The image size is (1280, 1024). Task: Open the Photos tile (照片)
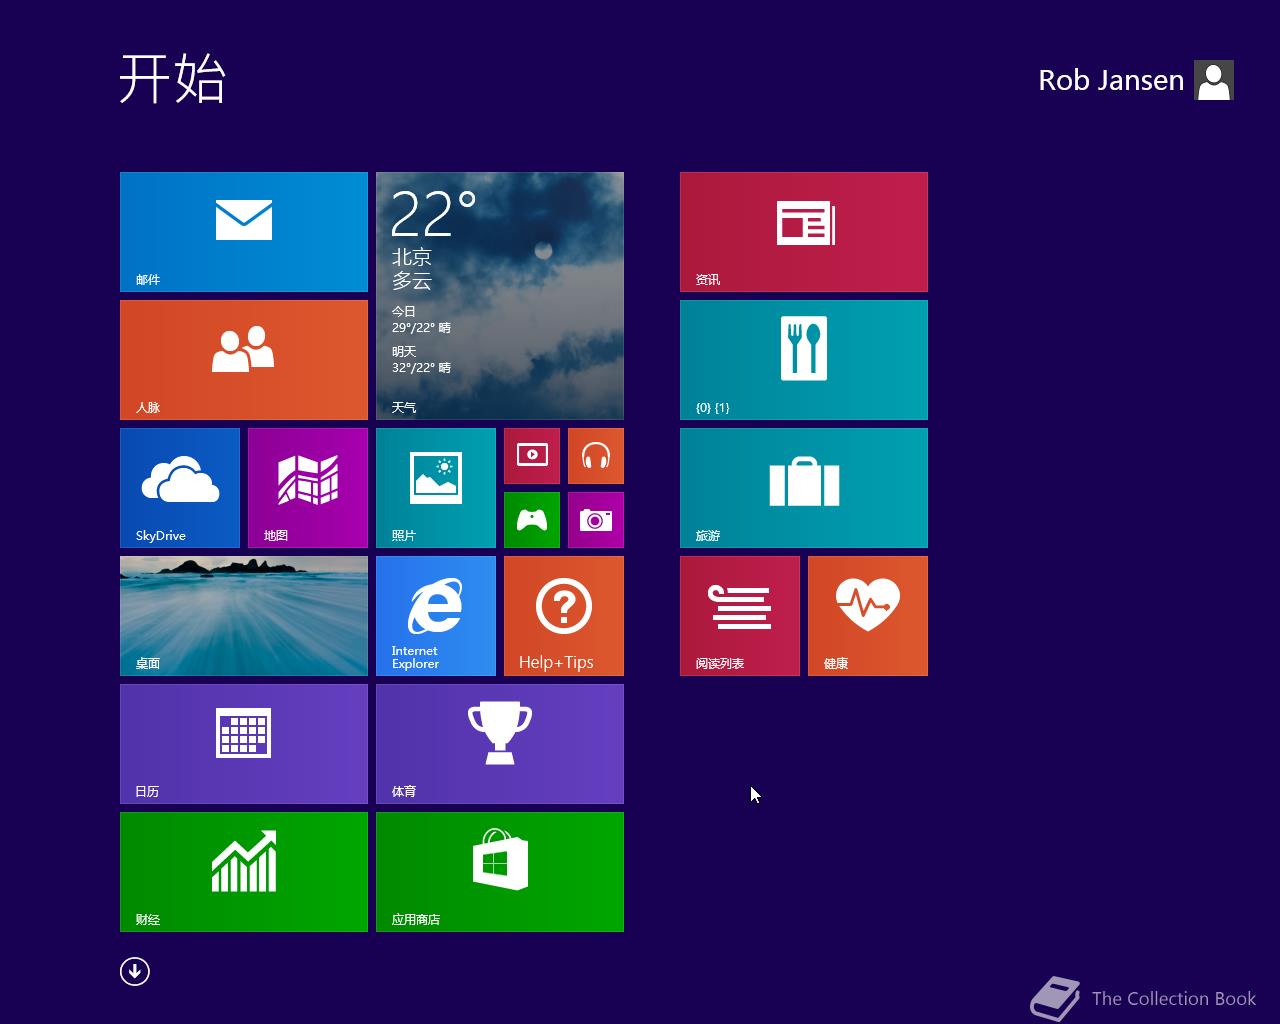click(436, 488)
